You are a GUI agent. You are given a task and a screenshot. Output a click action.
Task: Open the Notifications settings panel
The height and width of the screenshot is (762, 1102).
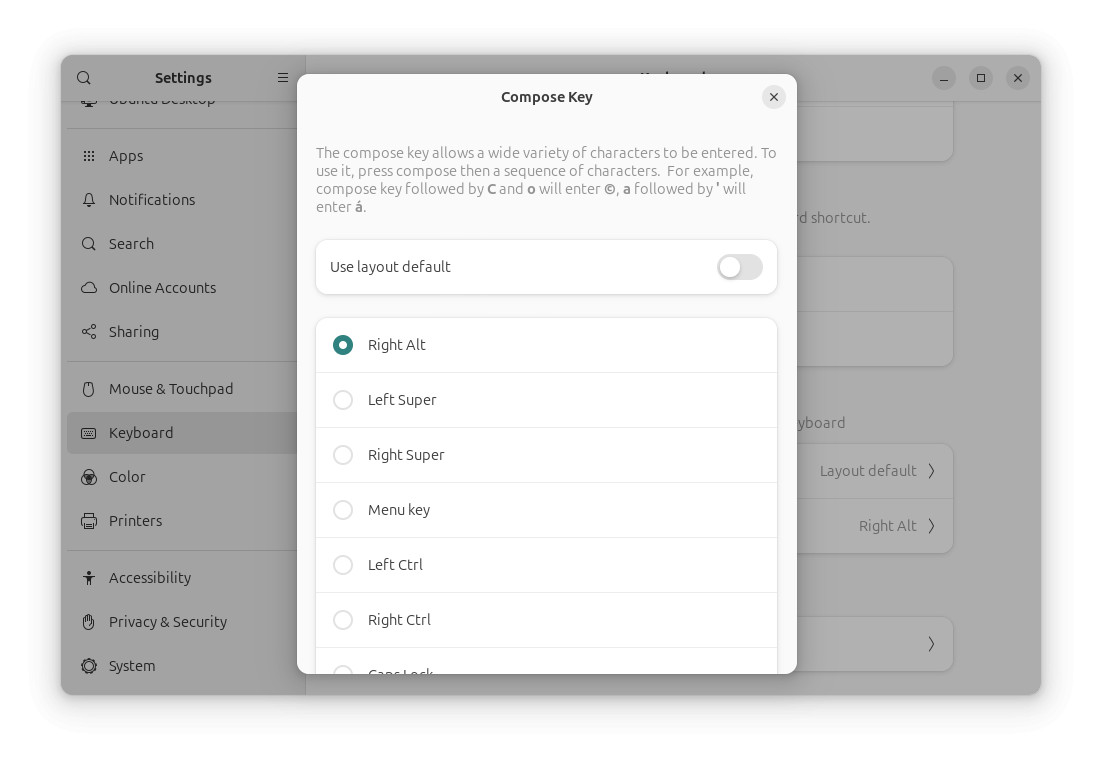[x=182, y=200]
